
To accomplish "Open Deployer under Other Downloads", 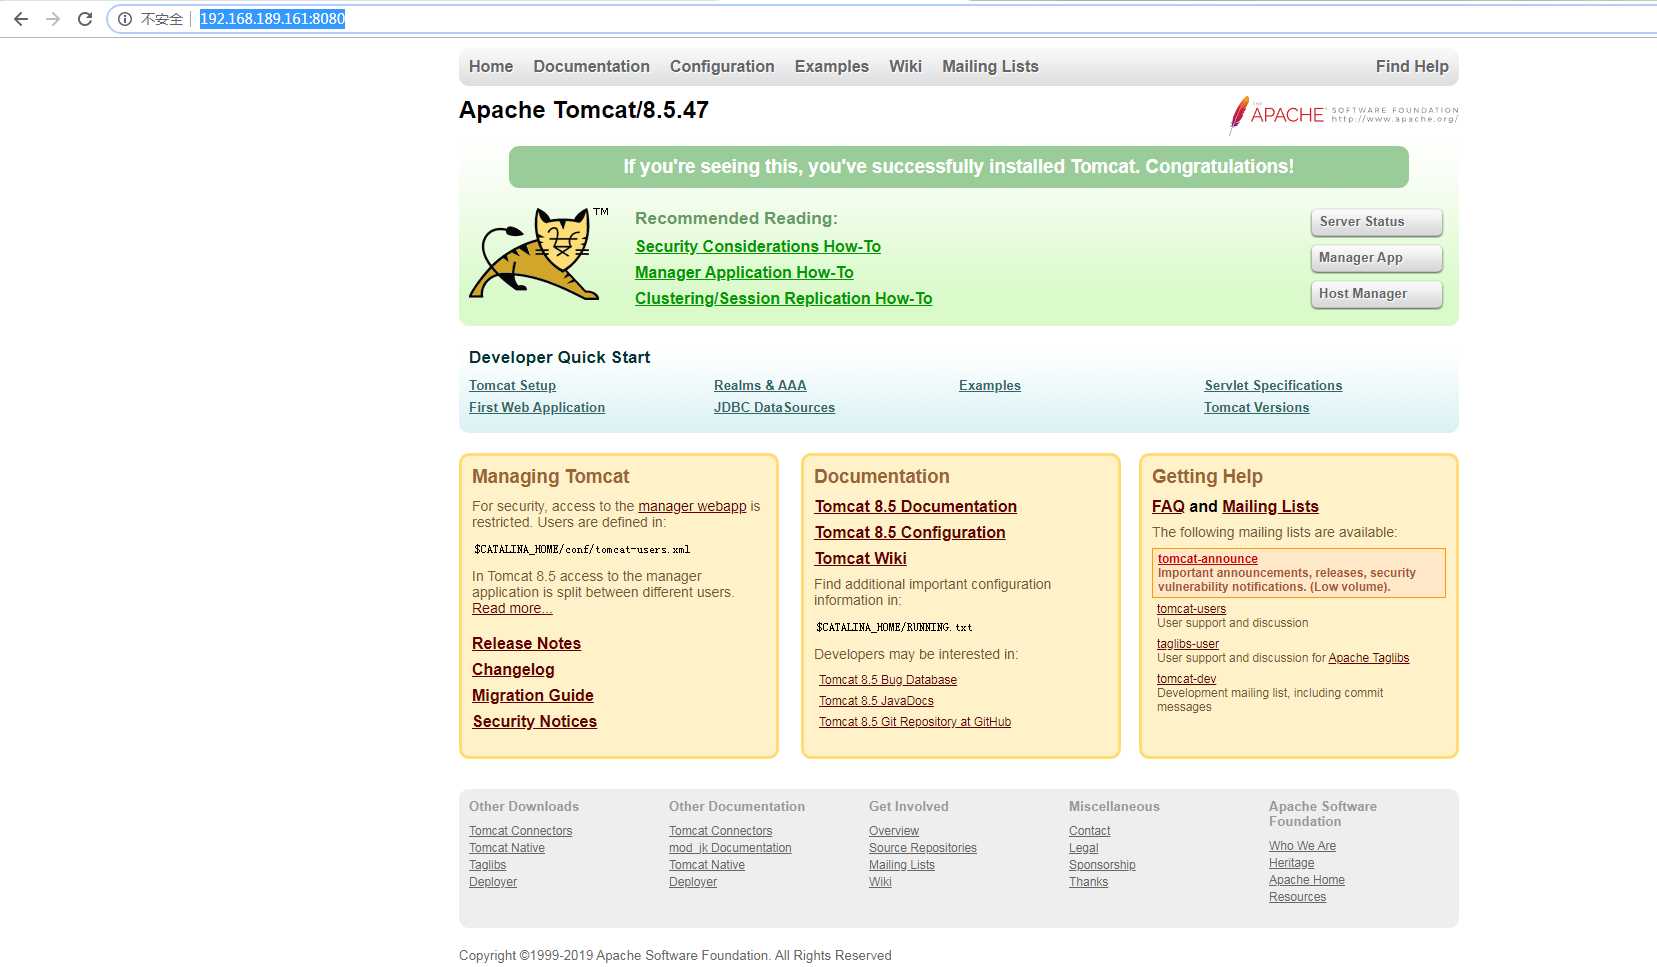I will pos(493,882).
